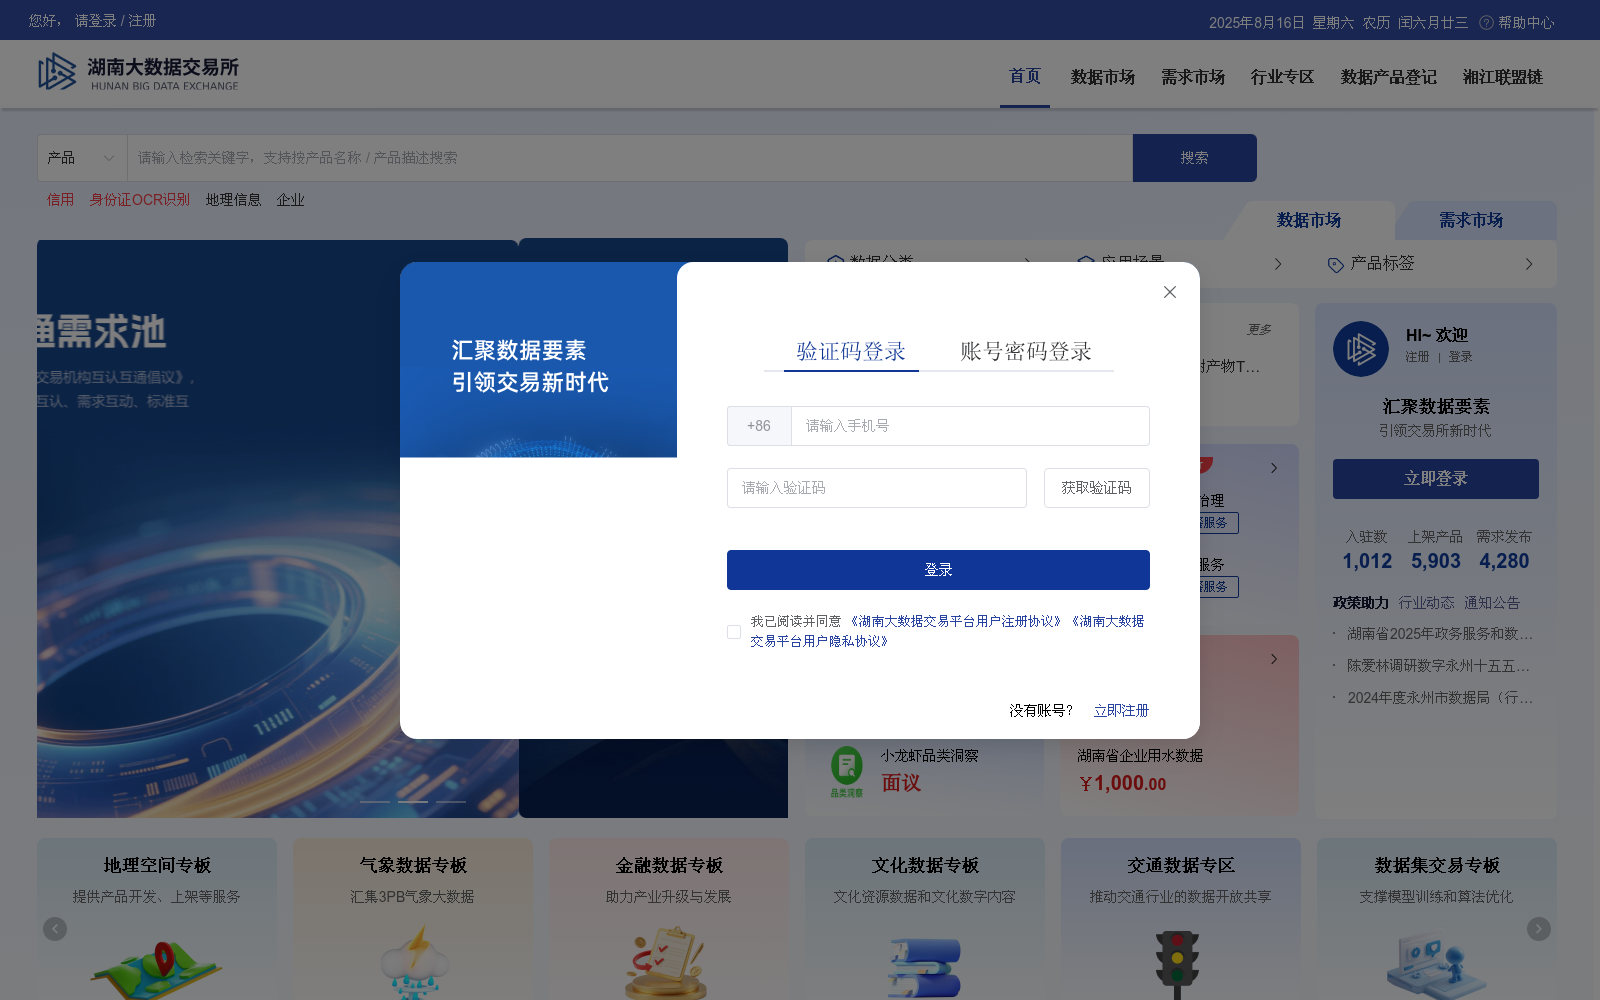Click 更多 link in products panel
The width and height of the screenshot is (1600, 1000).
1259,330
